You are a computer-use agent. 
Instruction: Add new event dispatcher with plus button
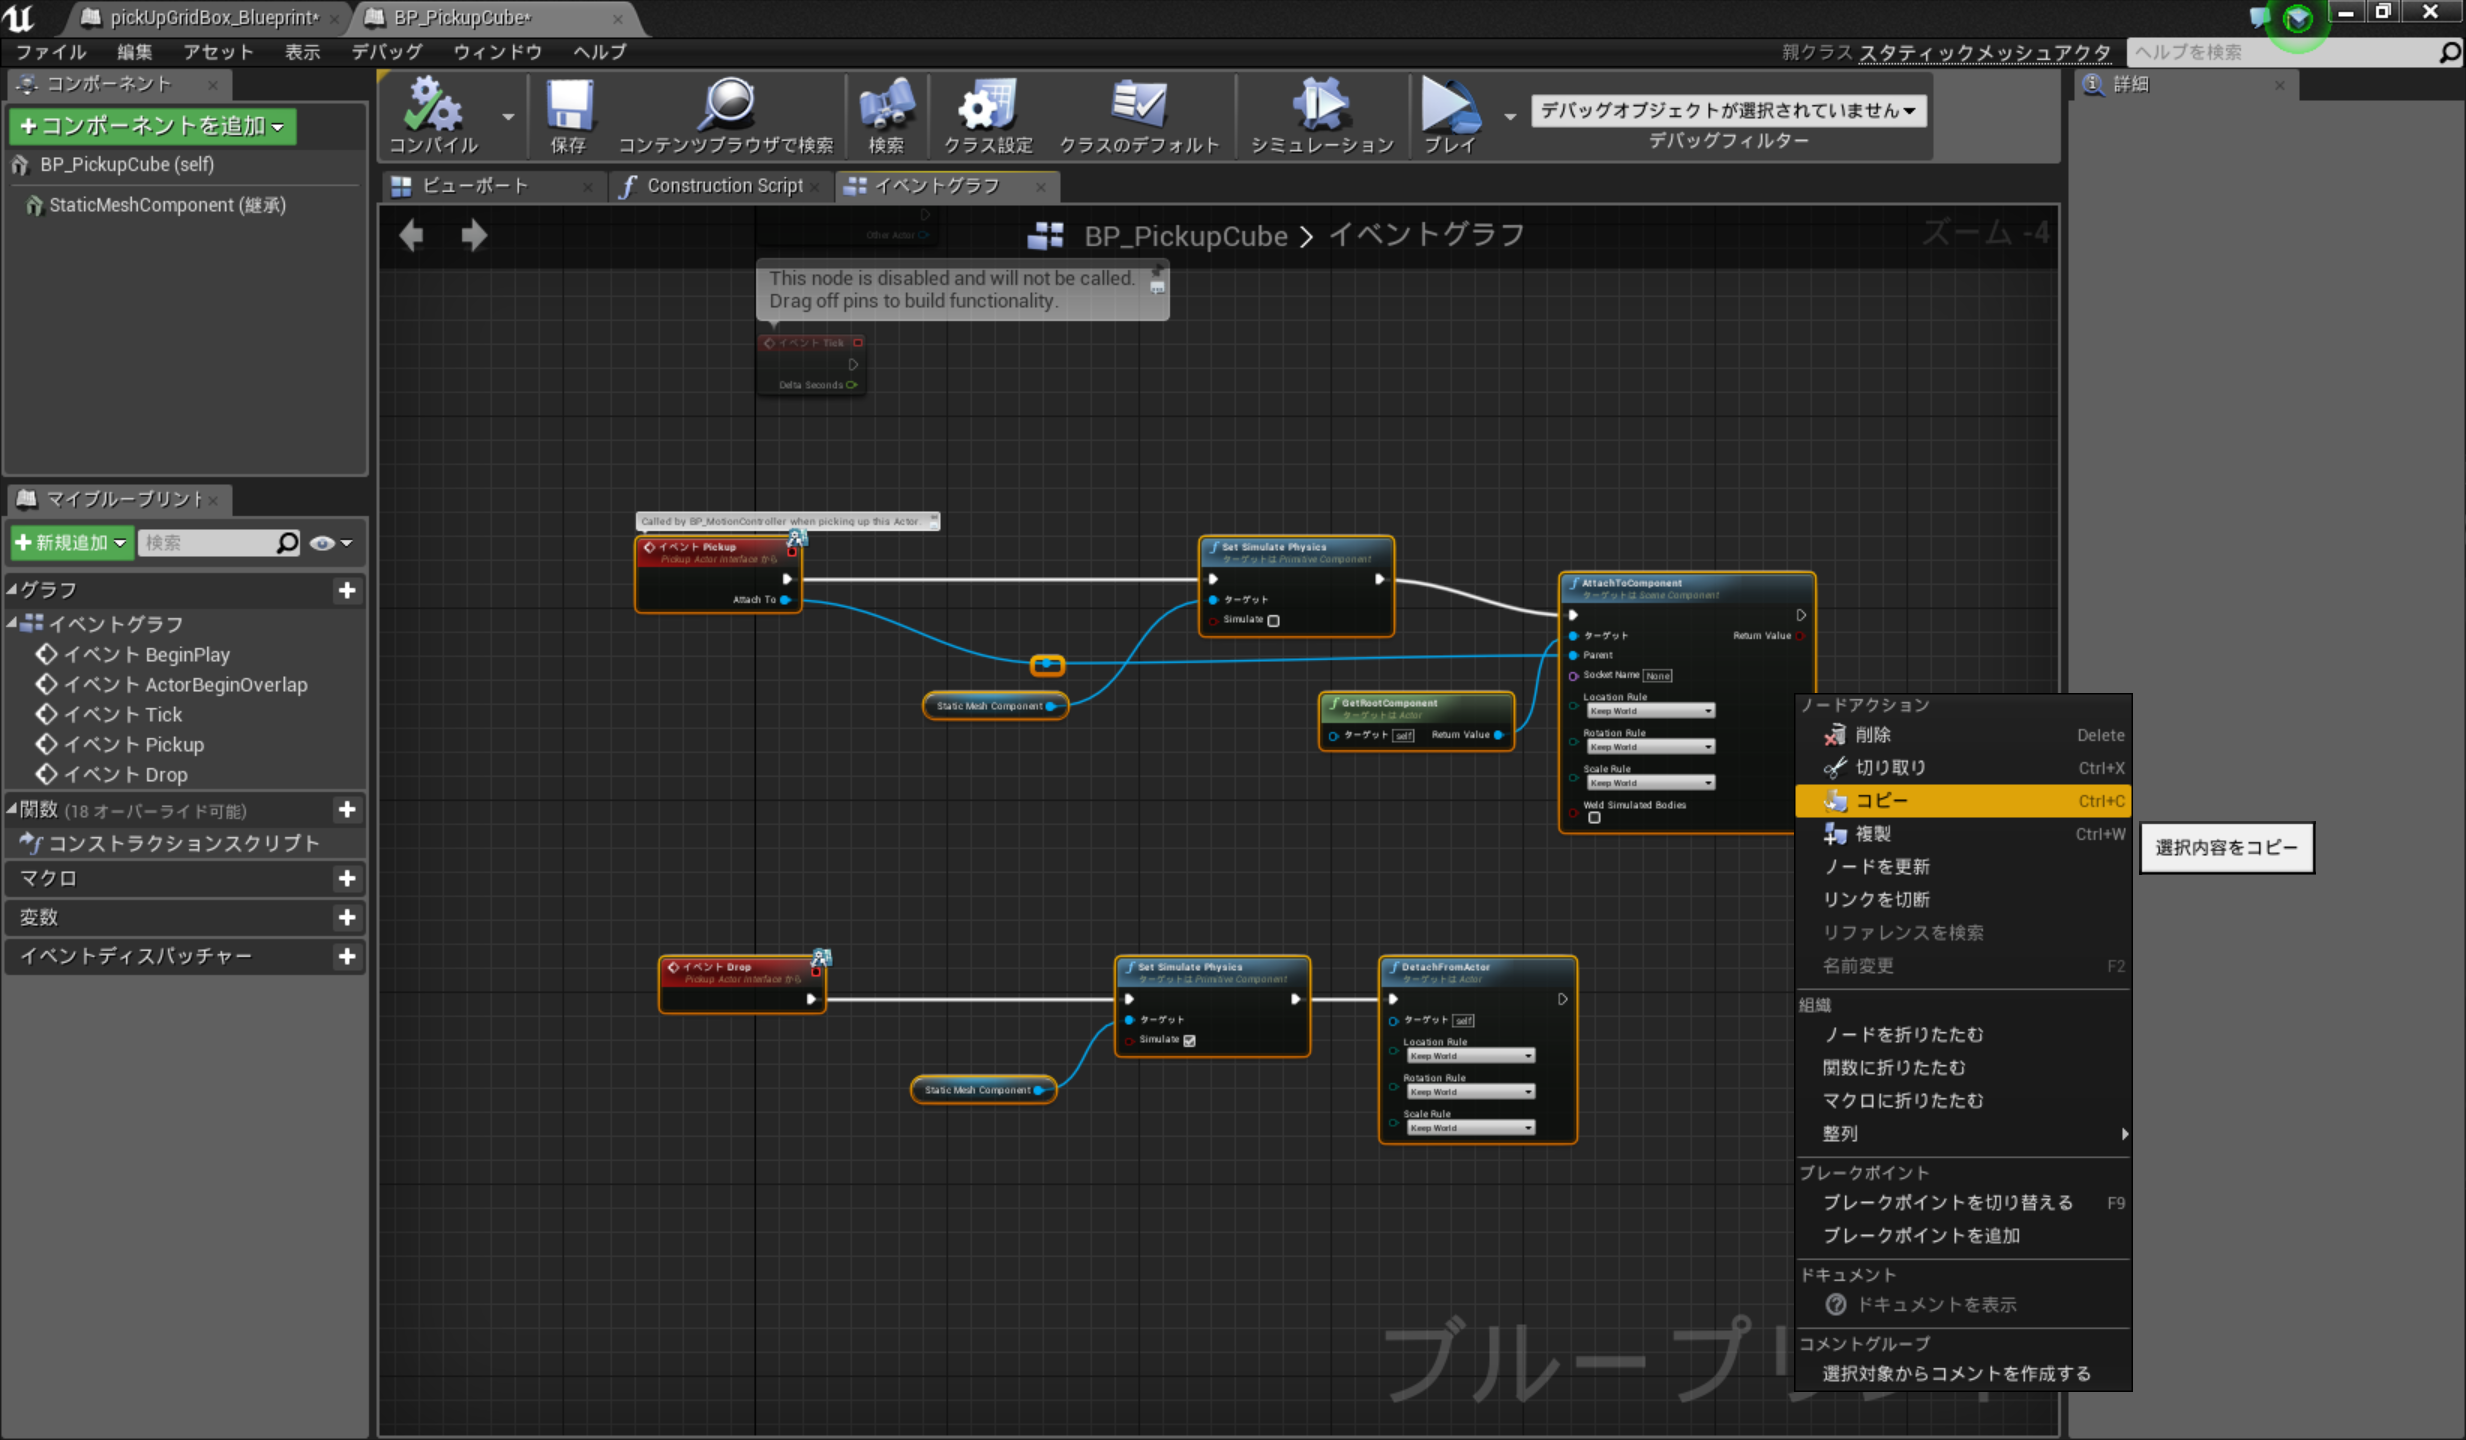point(347,956)
